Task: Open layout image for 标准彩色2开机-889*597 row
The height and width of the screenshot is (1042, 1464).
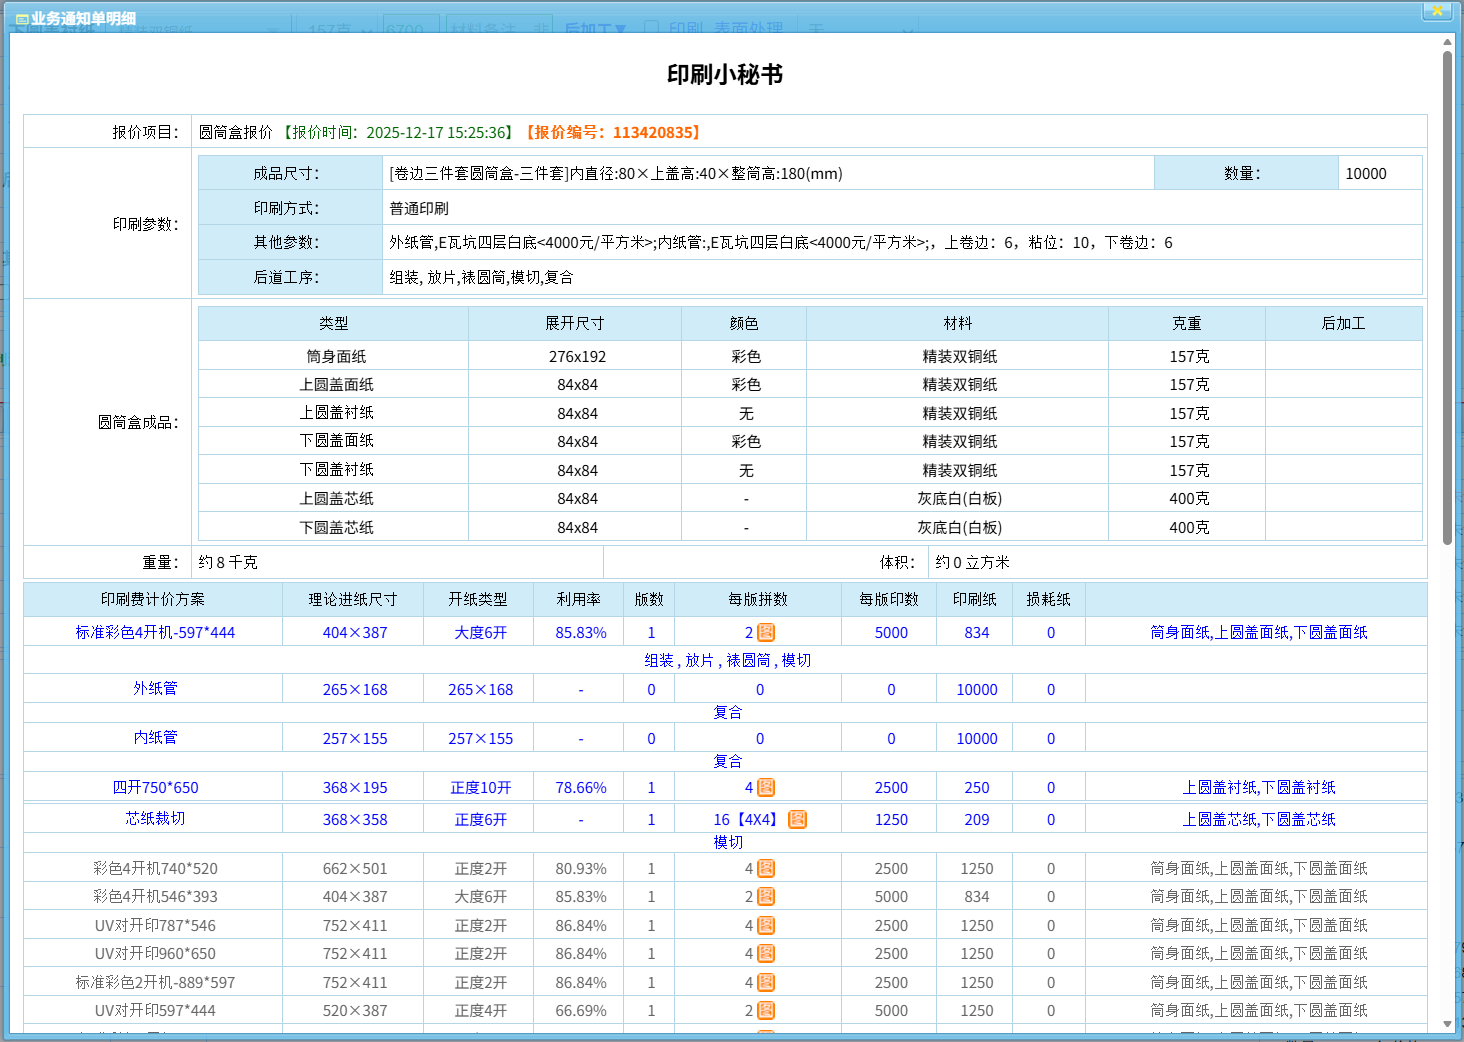Action: (x=766, y=983)
